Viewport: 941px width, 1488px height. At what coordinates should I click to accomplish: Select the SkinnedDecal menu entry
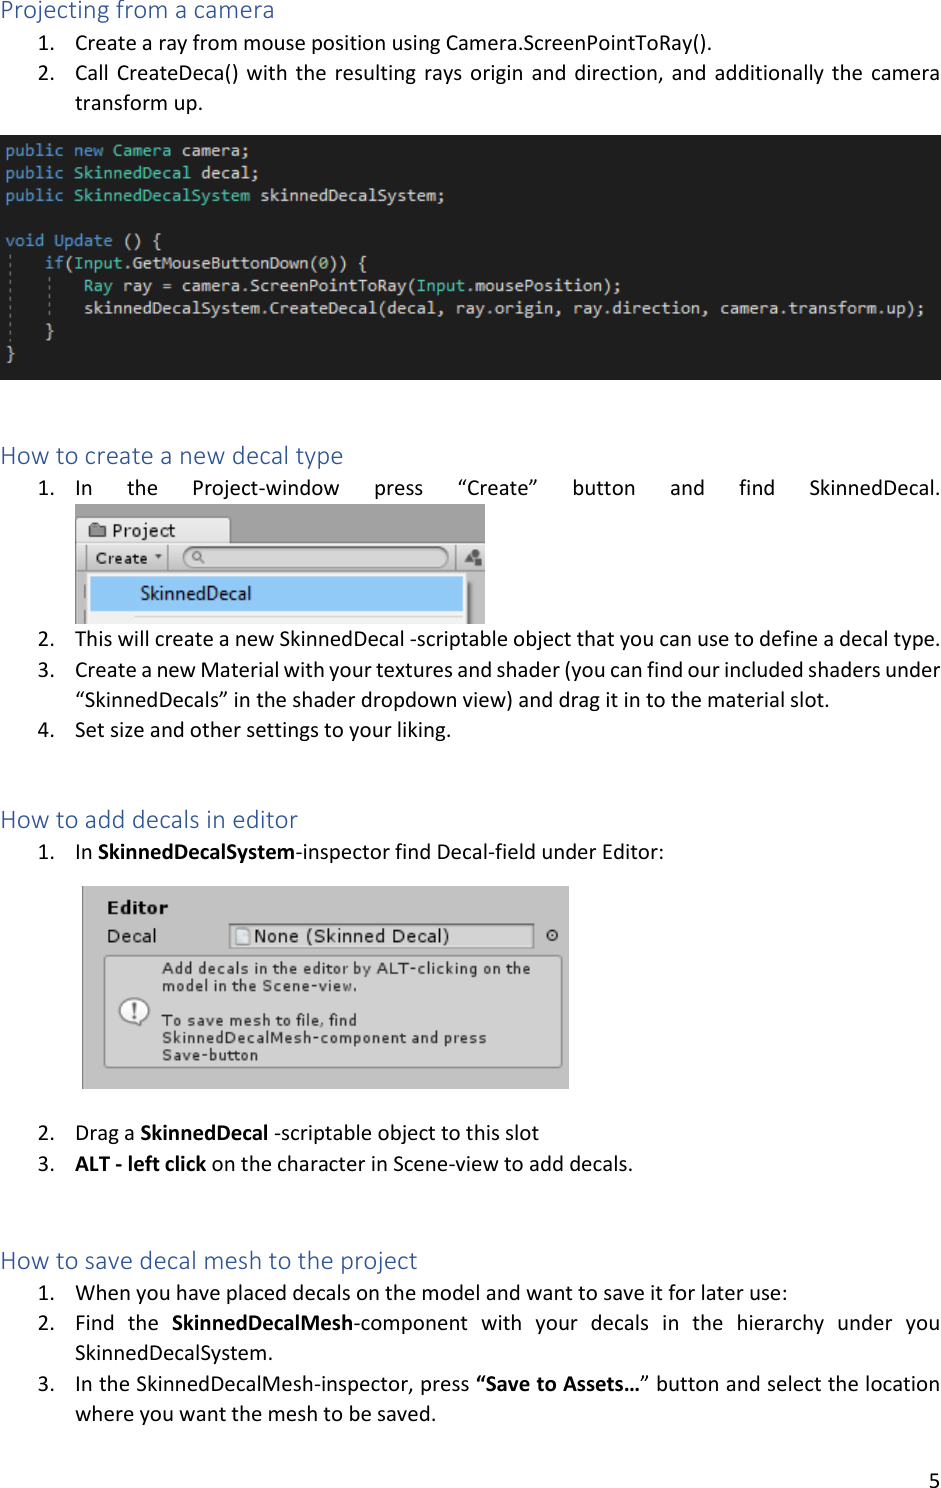277,593
